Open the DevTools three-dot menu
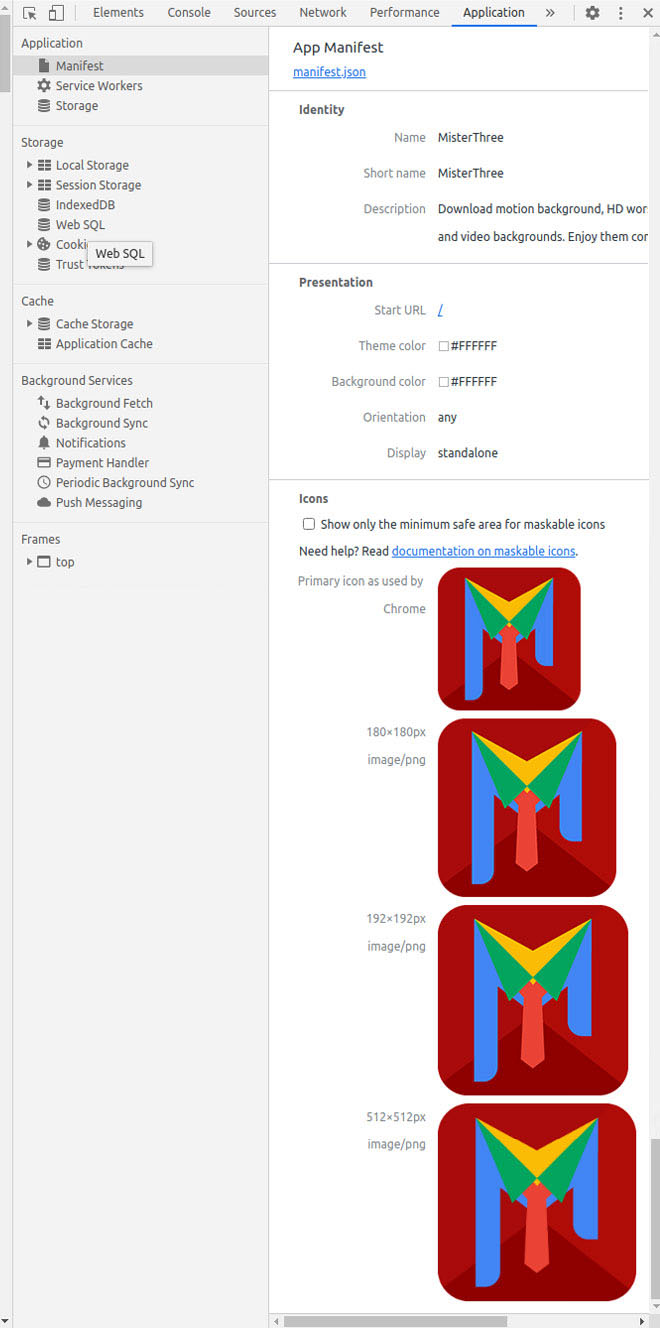The image size is (660, 1328). pyautogui.click(x=621, y=13)
